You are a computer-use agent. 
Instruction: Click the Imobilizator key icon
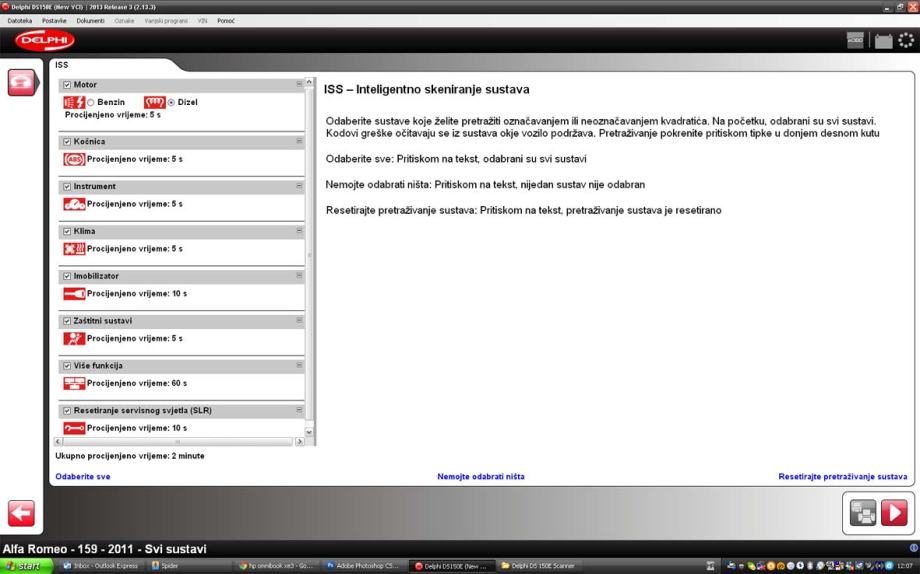74,293
